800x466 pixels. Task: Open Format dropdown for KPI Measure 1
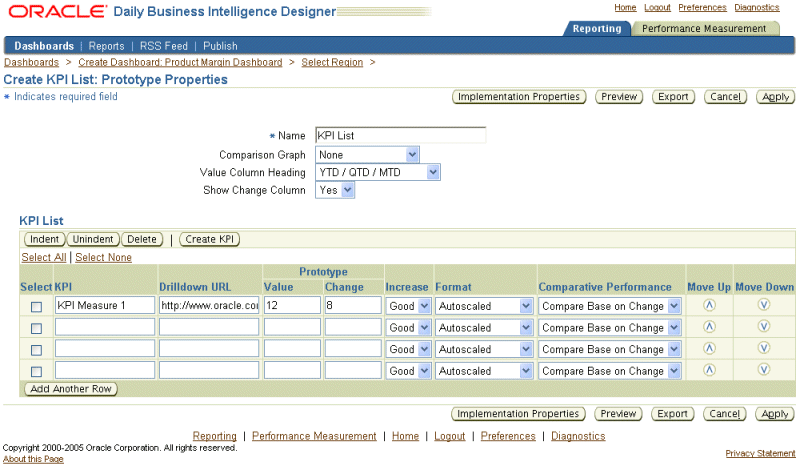484,306
